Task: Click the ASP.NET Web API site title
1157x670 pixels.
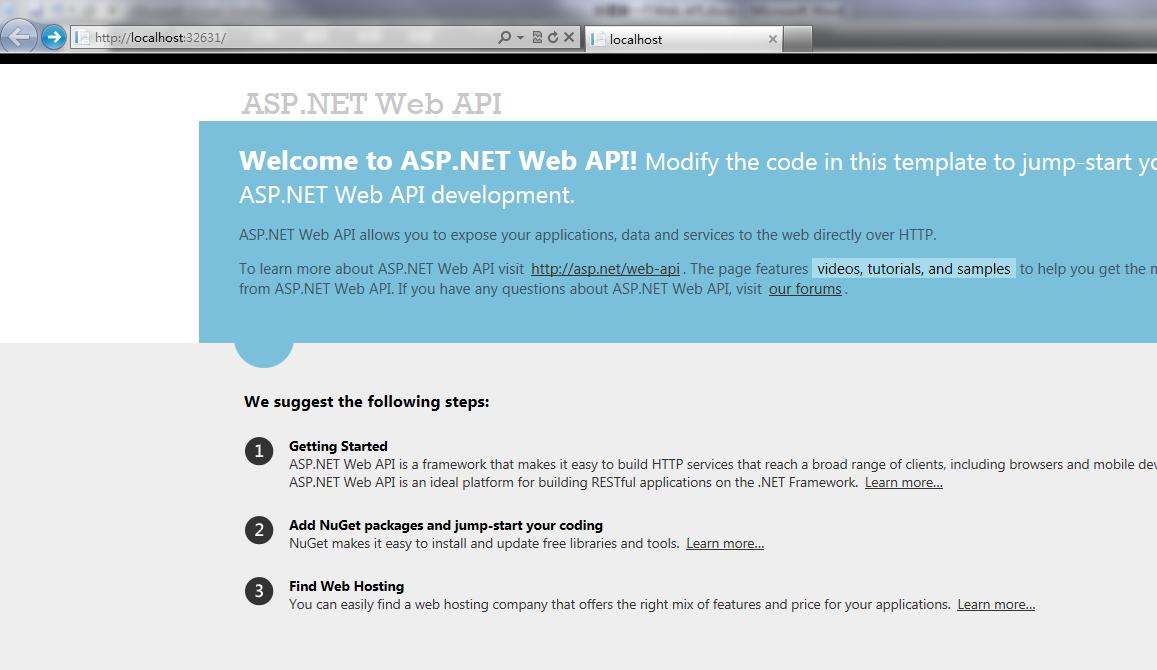Action: point(371,103)
